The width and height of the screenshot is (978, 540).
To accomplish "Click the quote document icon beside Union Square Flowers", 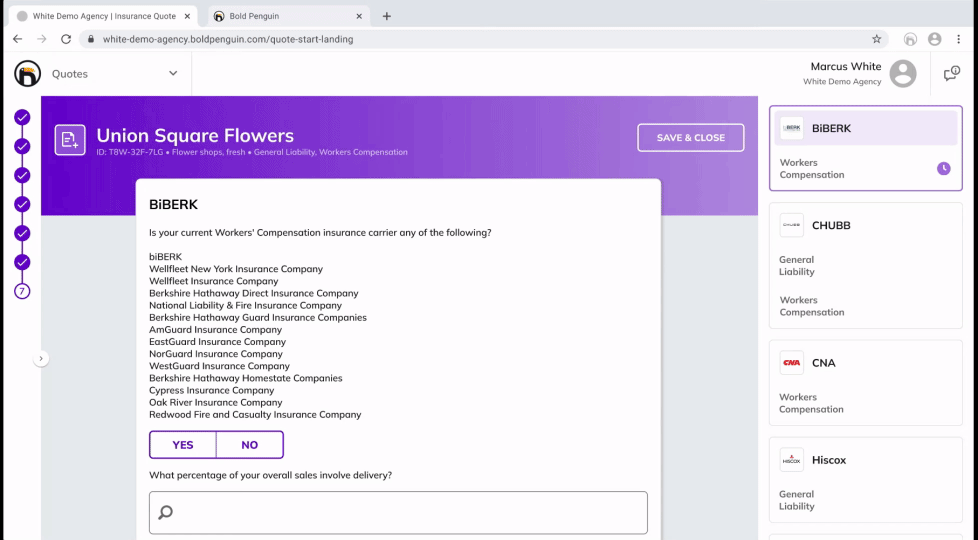I will point(70,140).
